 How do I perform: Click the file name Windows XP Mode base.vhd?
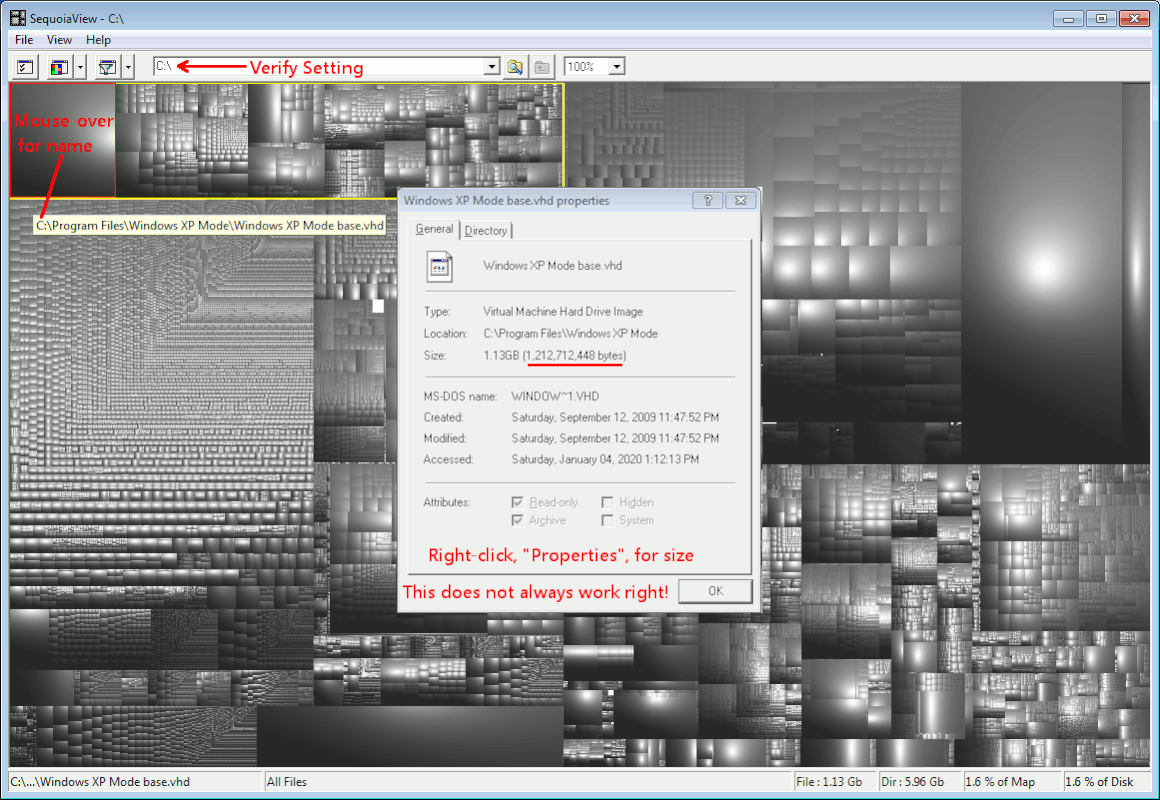click(552, 266)
